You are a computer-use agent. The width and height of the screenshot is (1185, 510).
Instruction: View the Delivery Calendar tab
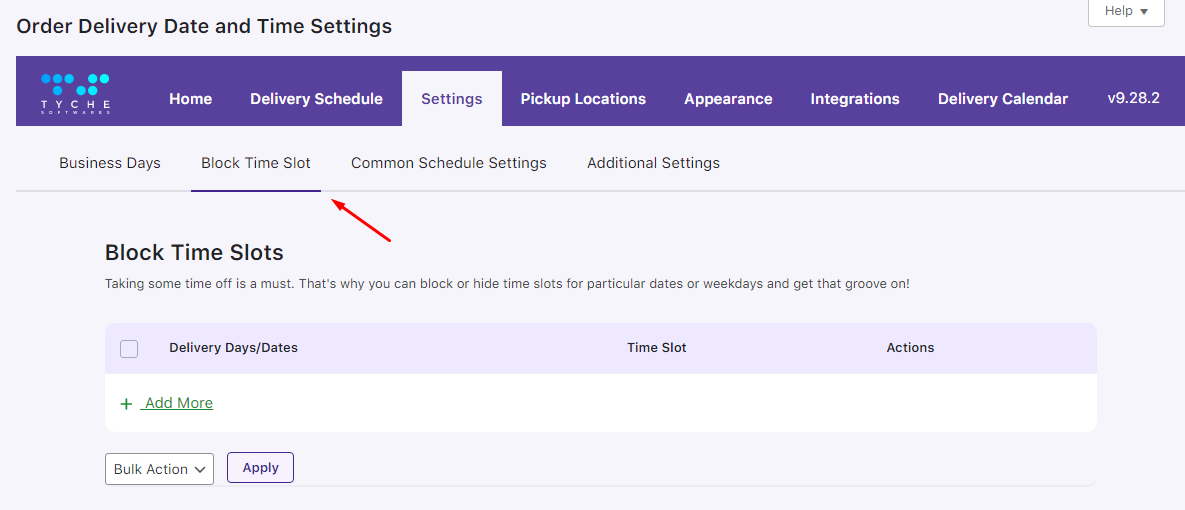coord(1003,99)
